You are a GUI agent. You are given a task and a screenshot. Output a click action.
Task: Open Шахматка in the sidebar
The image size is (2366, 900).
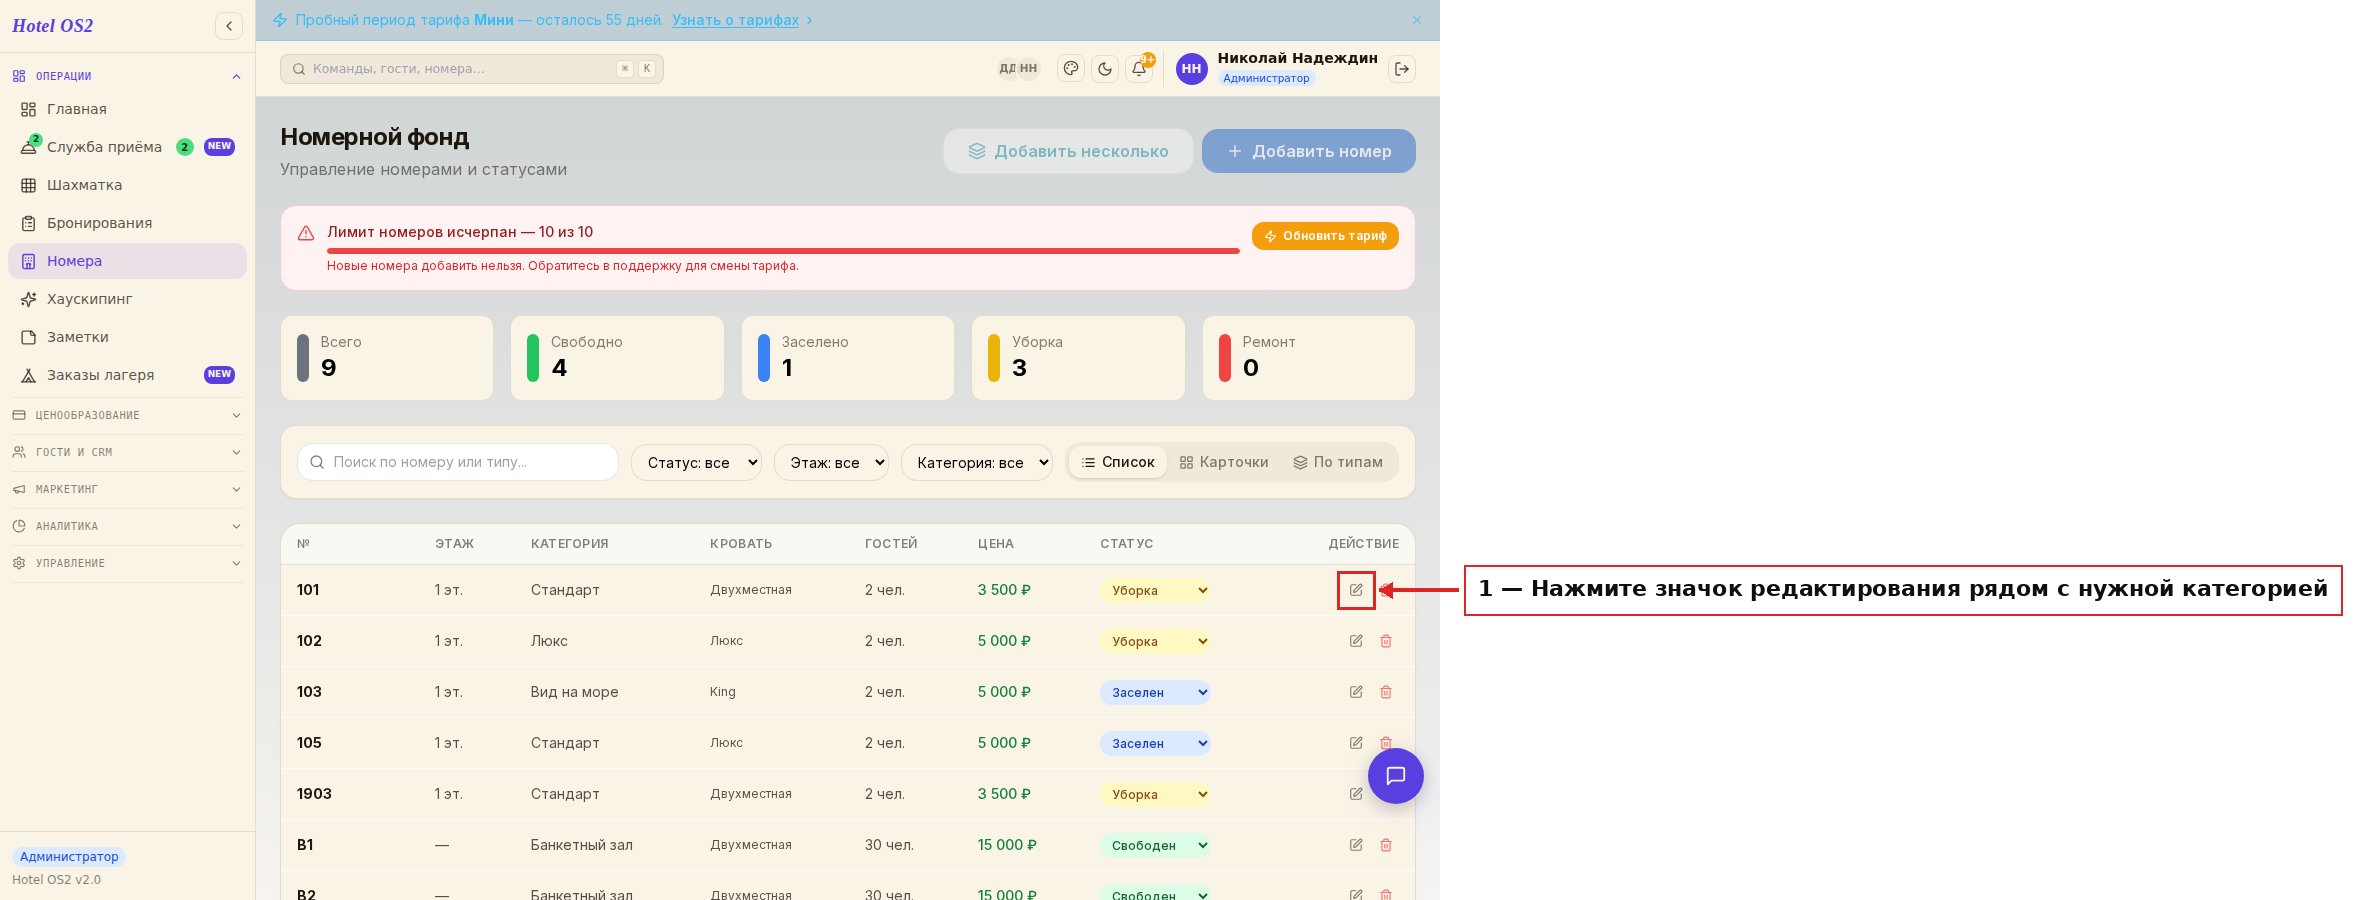127,185
